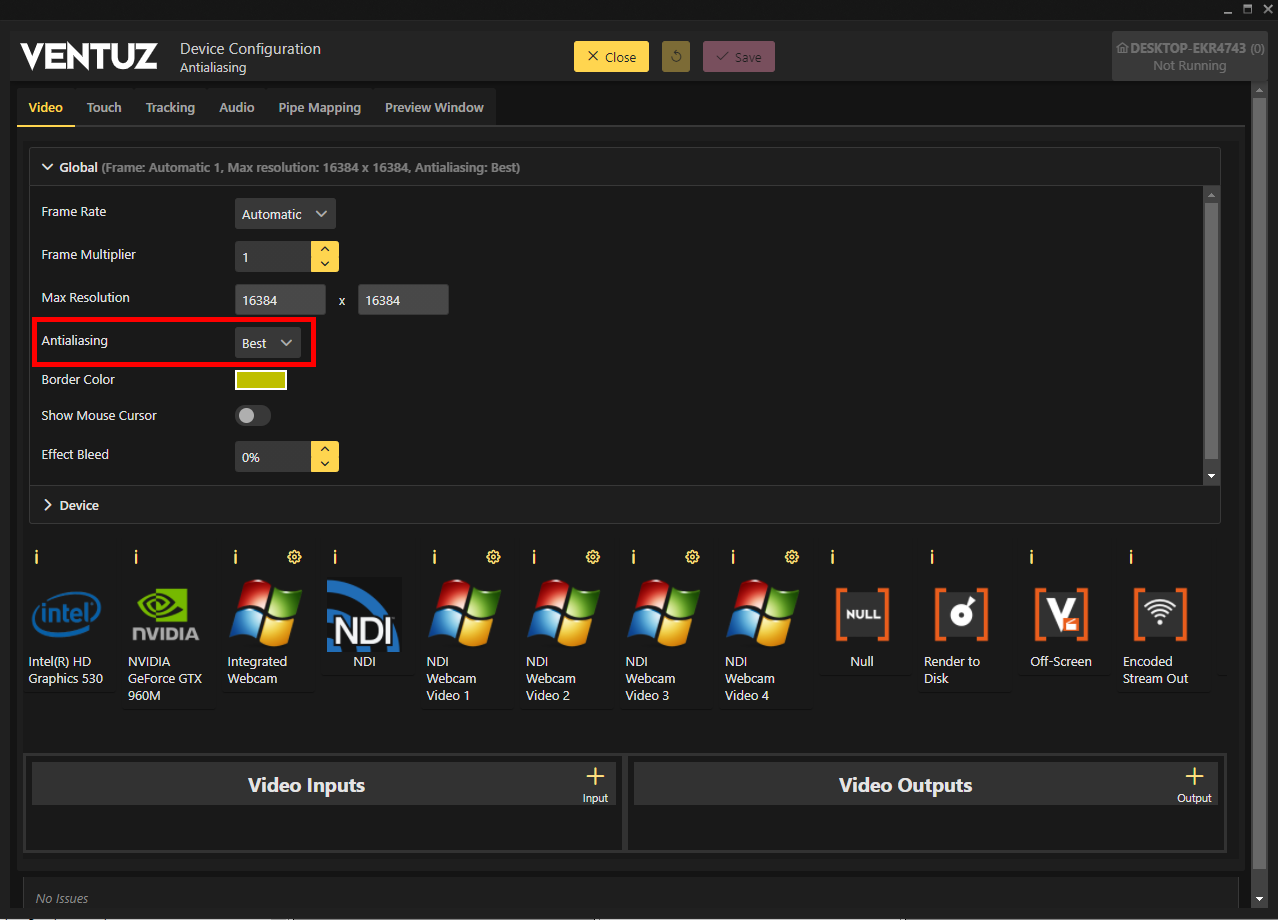Click the NDI device icon
This screenshot has height=920, width=1278.
click(x=364, y=615)
